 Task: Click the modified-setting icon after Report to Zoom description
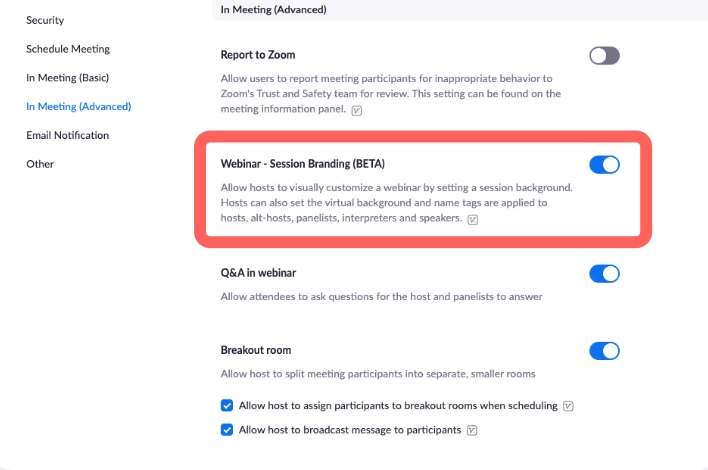(357, 110)
